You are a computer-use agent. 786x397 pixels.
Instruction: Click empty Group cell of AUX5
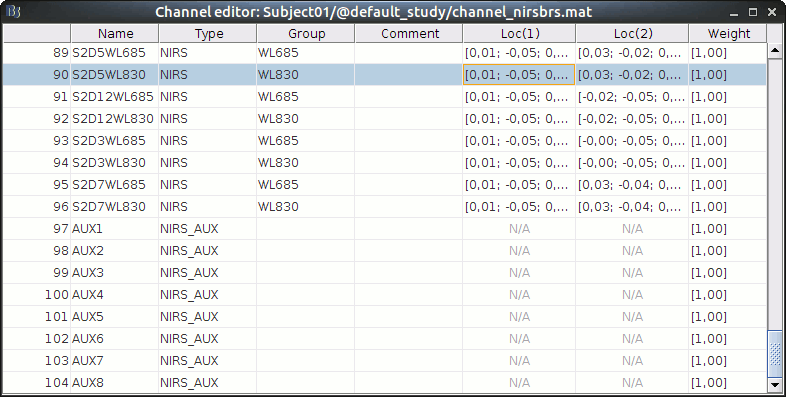(306, 317)
